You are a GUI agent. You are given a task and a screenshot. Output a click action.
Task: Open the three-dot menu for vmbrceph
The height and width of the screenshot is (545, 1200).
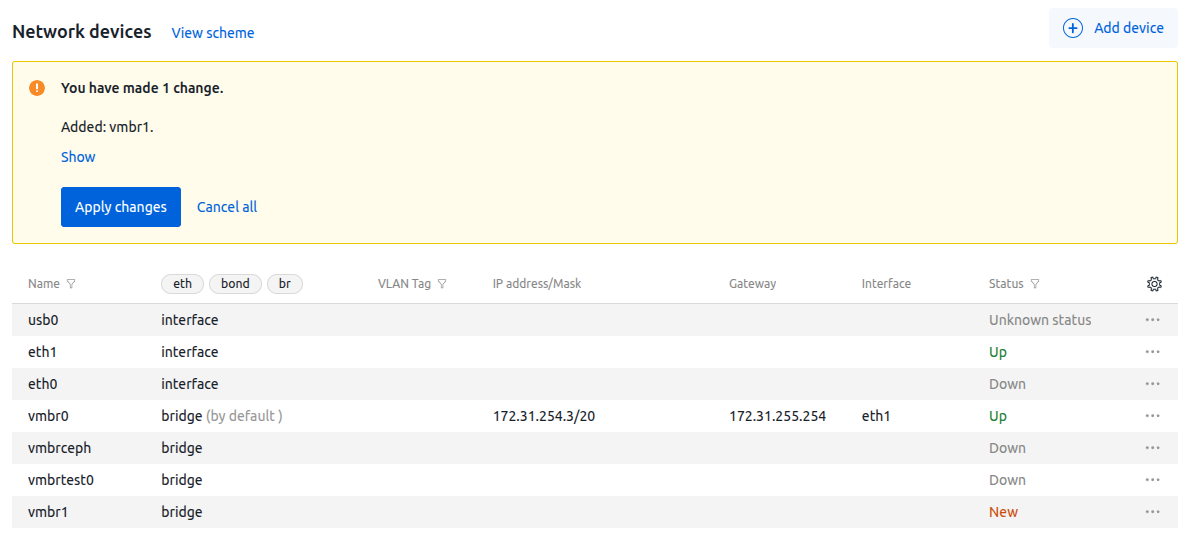(1152, 448)
